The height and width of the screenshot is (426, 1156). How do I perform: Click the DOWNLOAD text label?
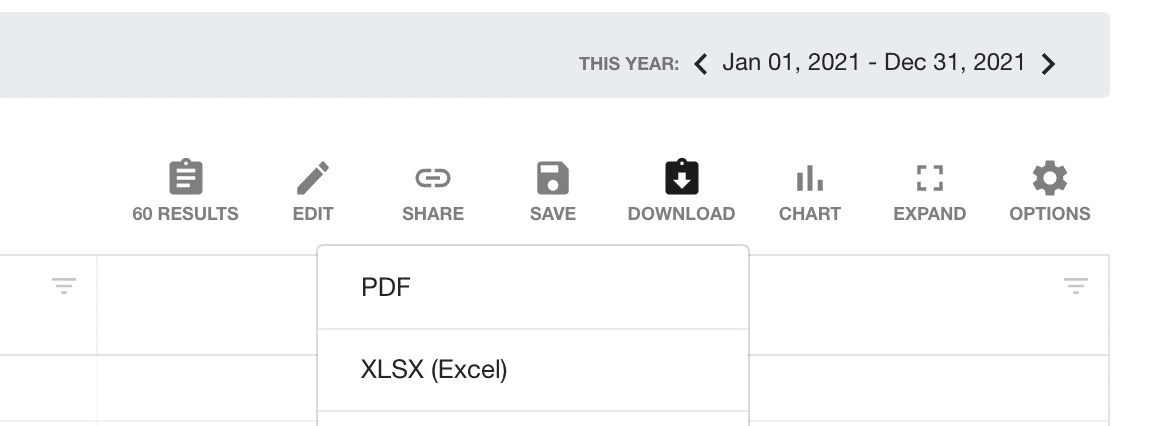coord(681,214)
